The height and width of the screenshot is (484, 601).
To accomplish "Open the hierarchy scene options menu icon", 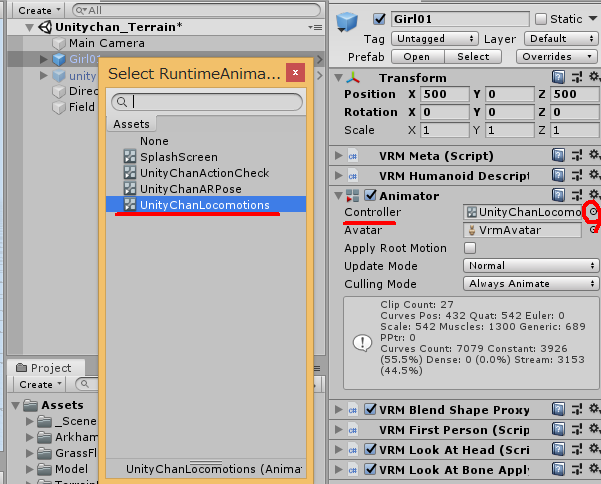I will click(315, 27).
